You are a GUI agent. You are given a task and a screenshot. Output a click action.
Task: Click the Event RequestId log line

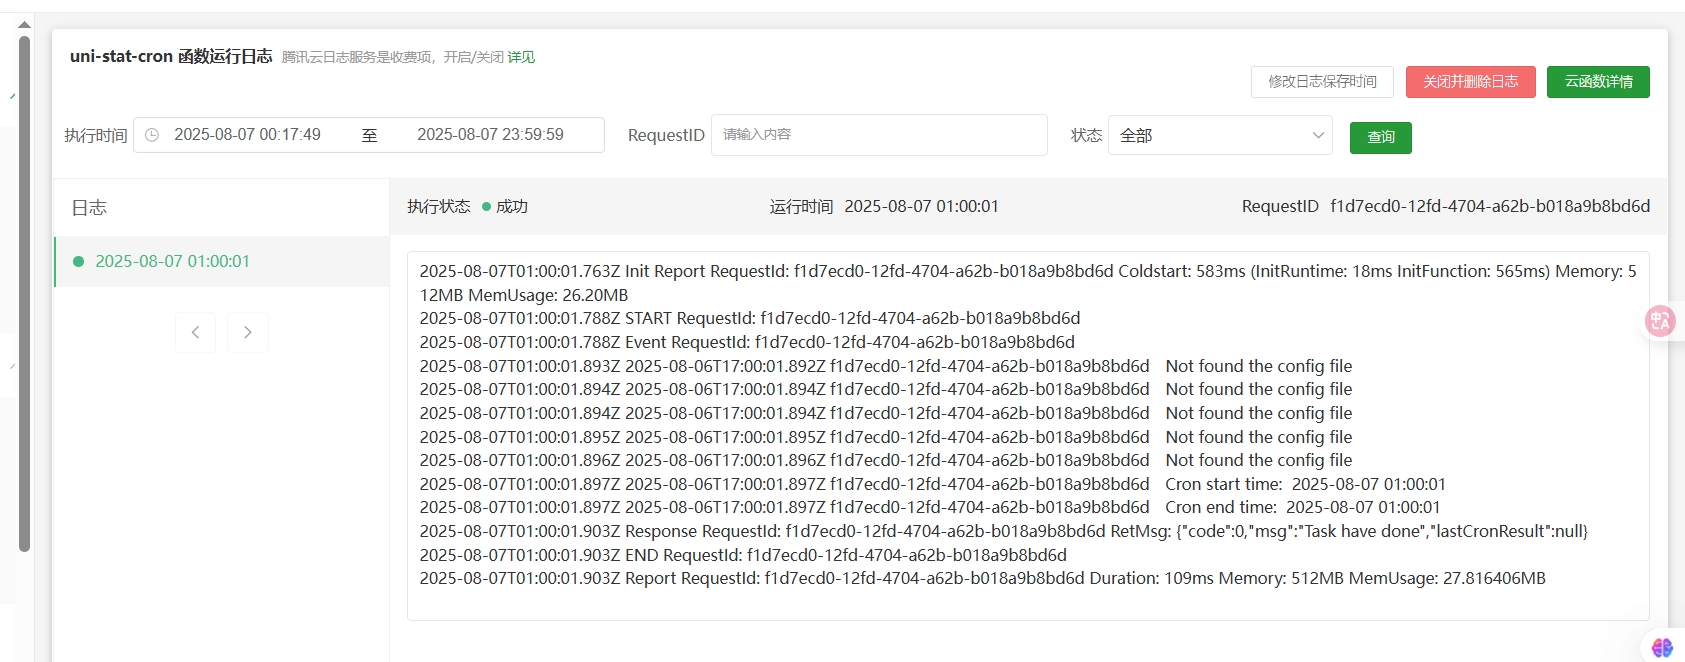(747, 342)
